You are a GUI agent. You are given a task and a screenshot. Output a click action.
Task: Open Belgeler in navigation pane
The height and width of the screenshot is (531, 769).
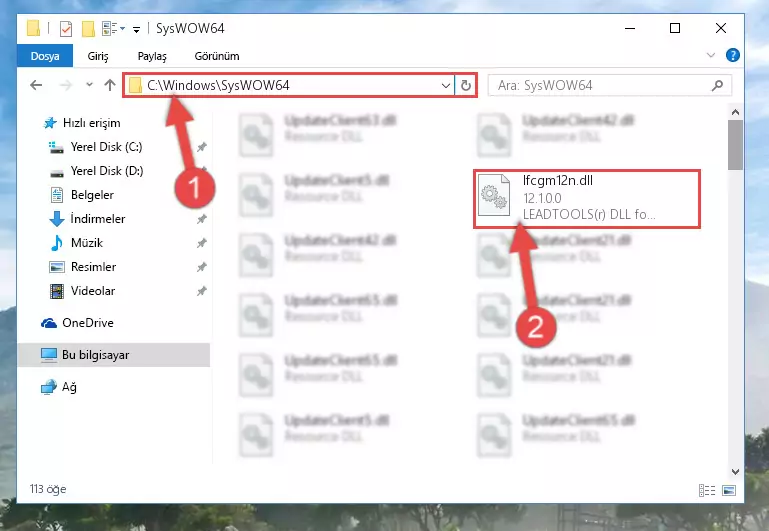(92, 195)
